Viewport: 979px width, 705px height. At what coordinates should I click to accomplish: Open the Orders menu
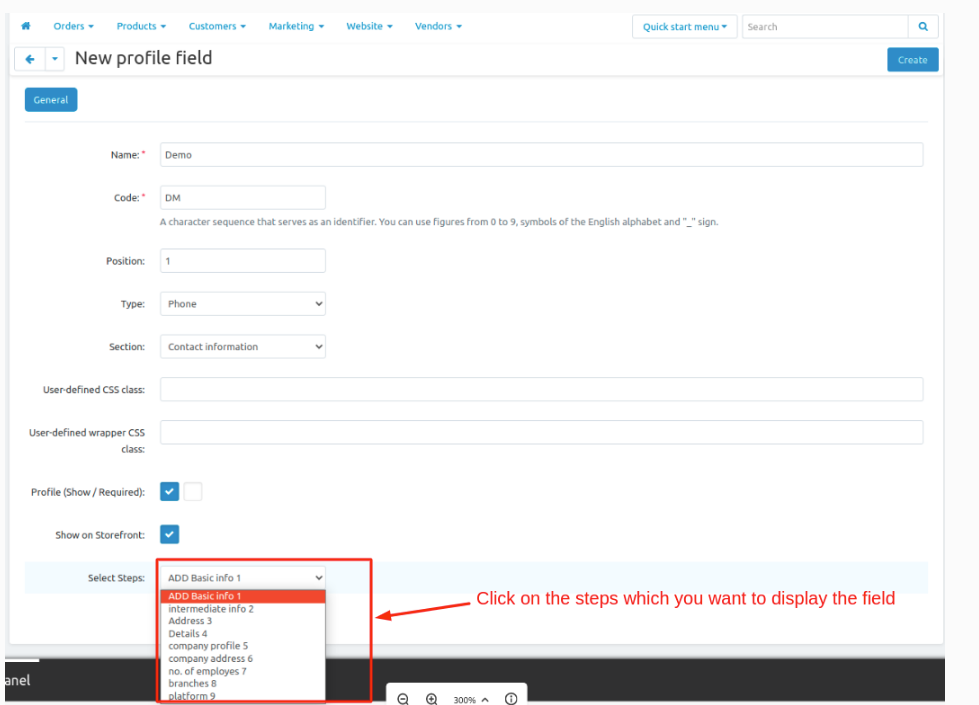click(x=73, y=26)
